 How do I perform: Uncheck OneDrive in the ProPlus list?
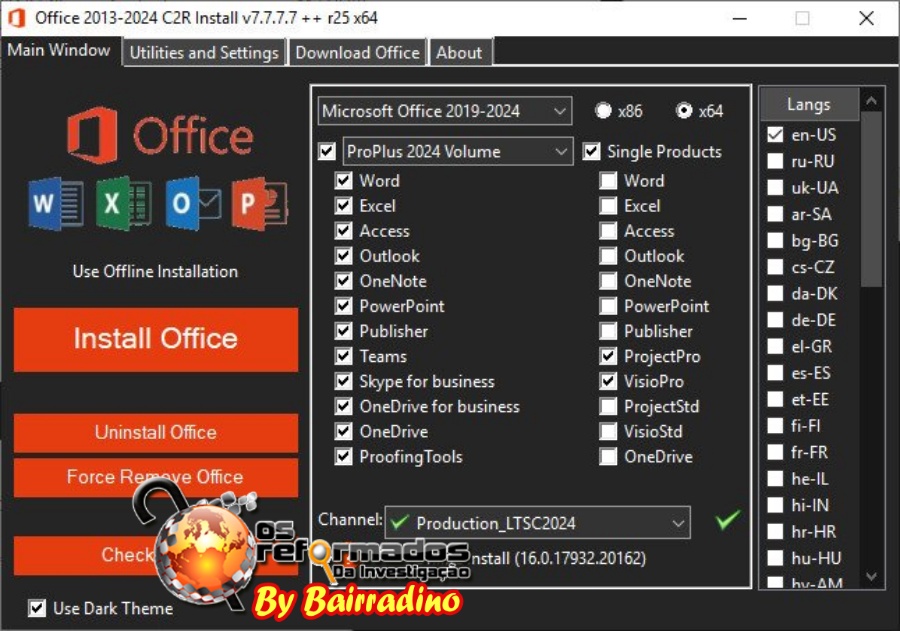tap(343, 432)
